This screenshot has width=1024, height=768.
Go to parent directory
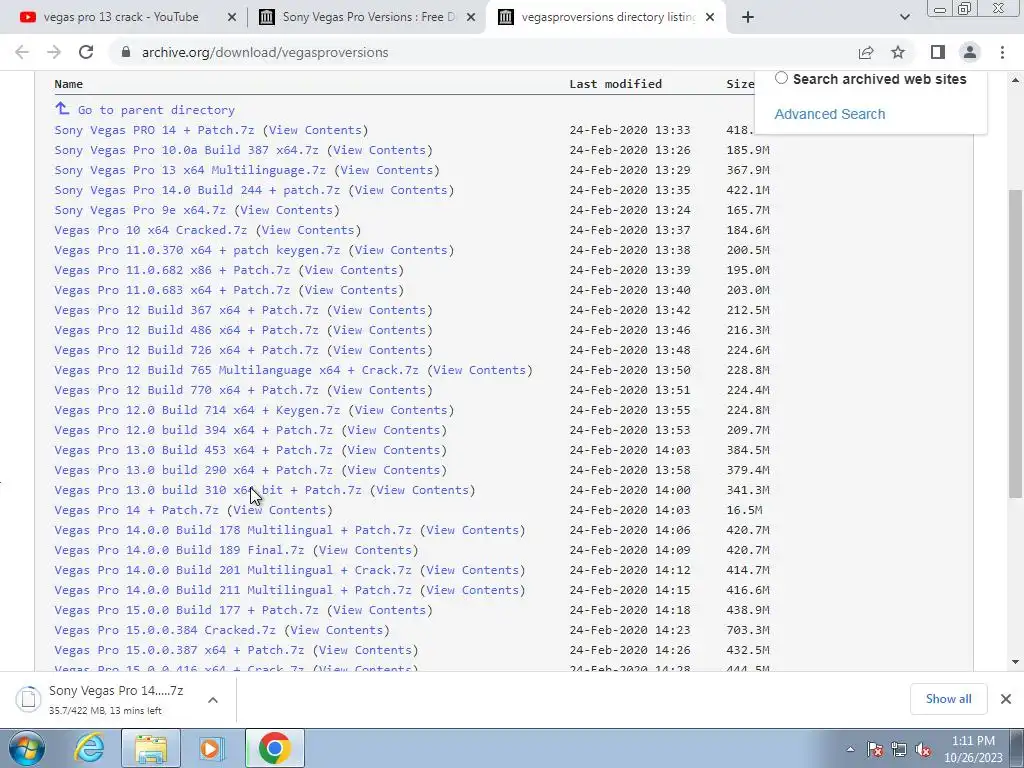coord(156,110)
